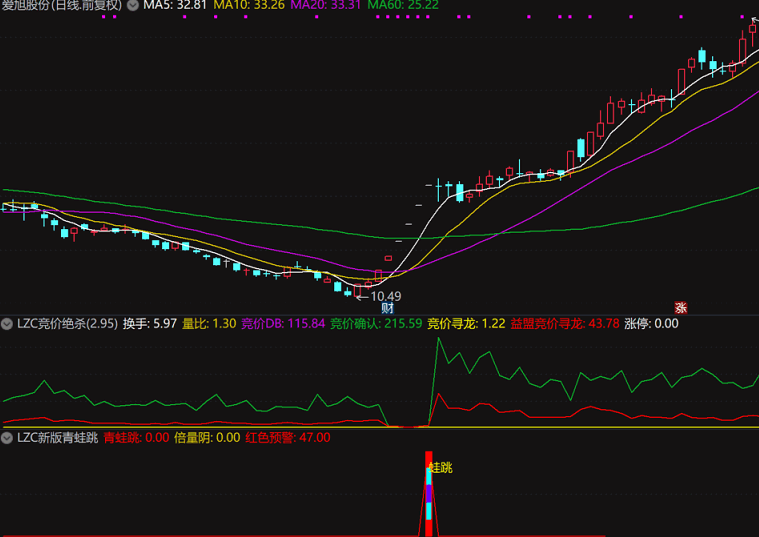Click the 红色预警: 47.00 value
Image resolution: width=759 pixels, height=537 pixels.
click(288, 438)
